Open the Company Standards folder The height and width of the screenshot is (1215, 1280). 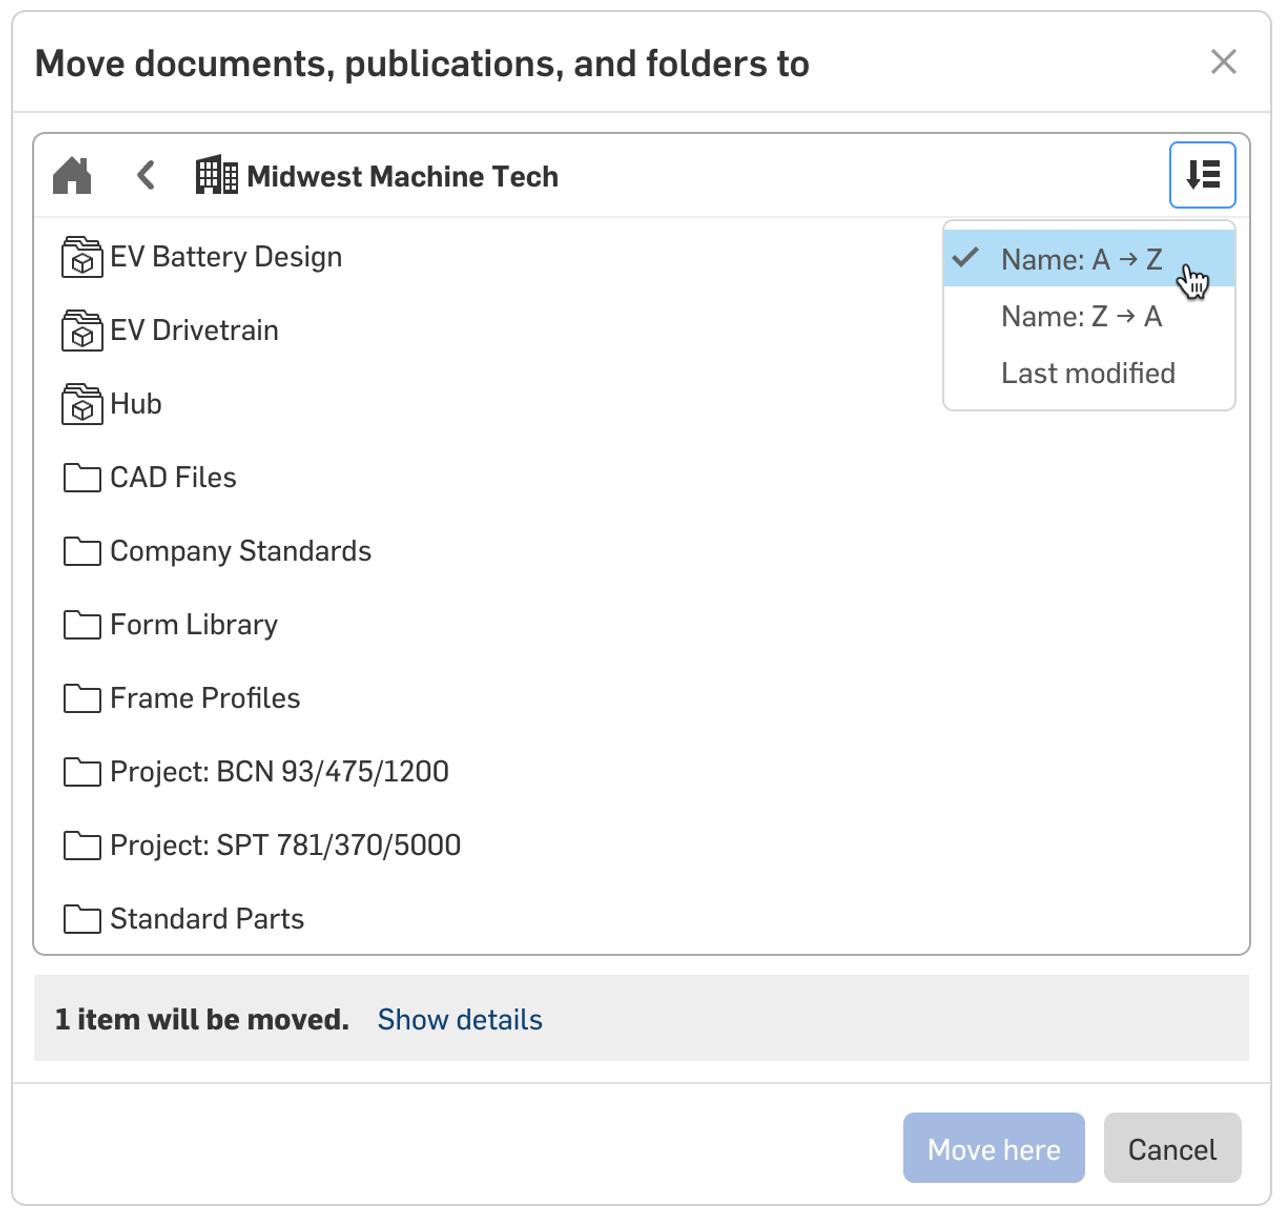coord(240,551)
